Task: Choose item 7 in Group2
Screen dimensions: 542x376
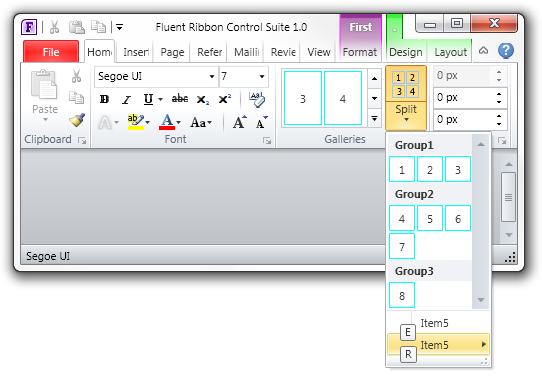Action: (x=402, y=246)
